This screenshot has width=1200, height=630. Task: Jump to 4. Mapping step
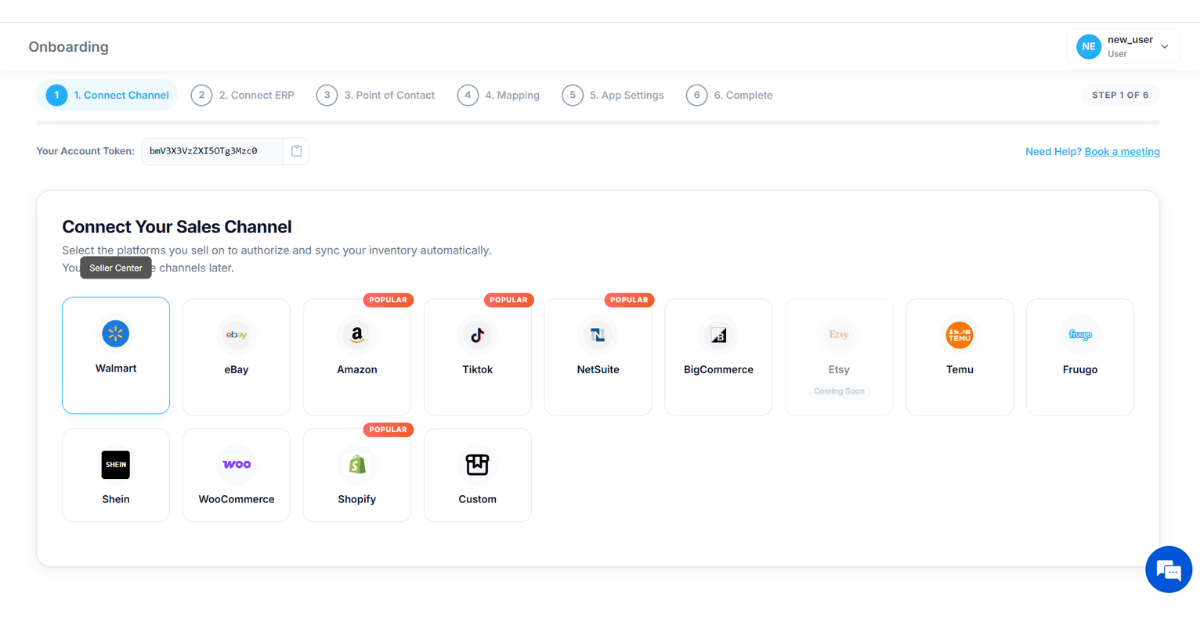coord(499,95)
